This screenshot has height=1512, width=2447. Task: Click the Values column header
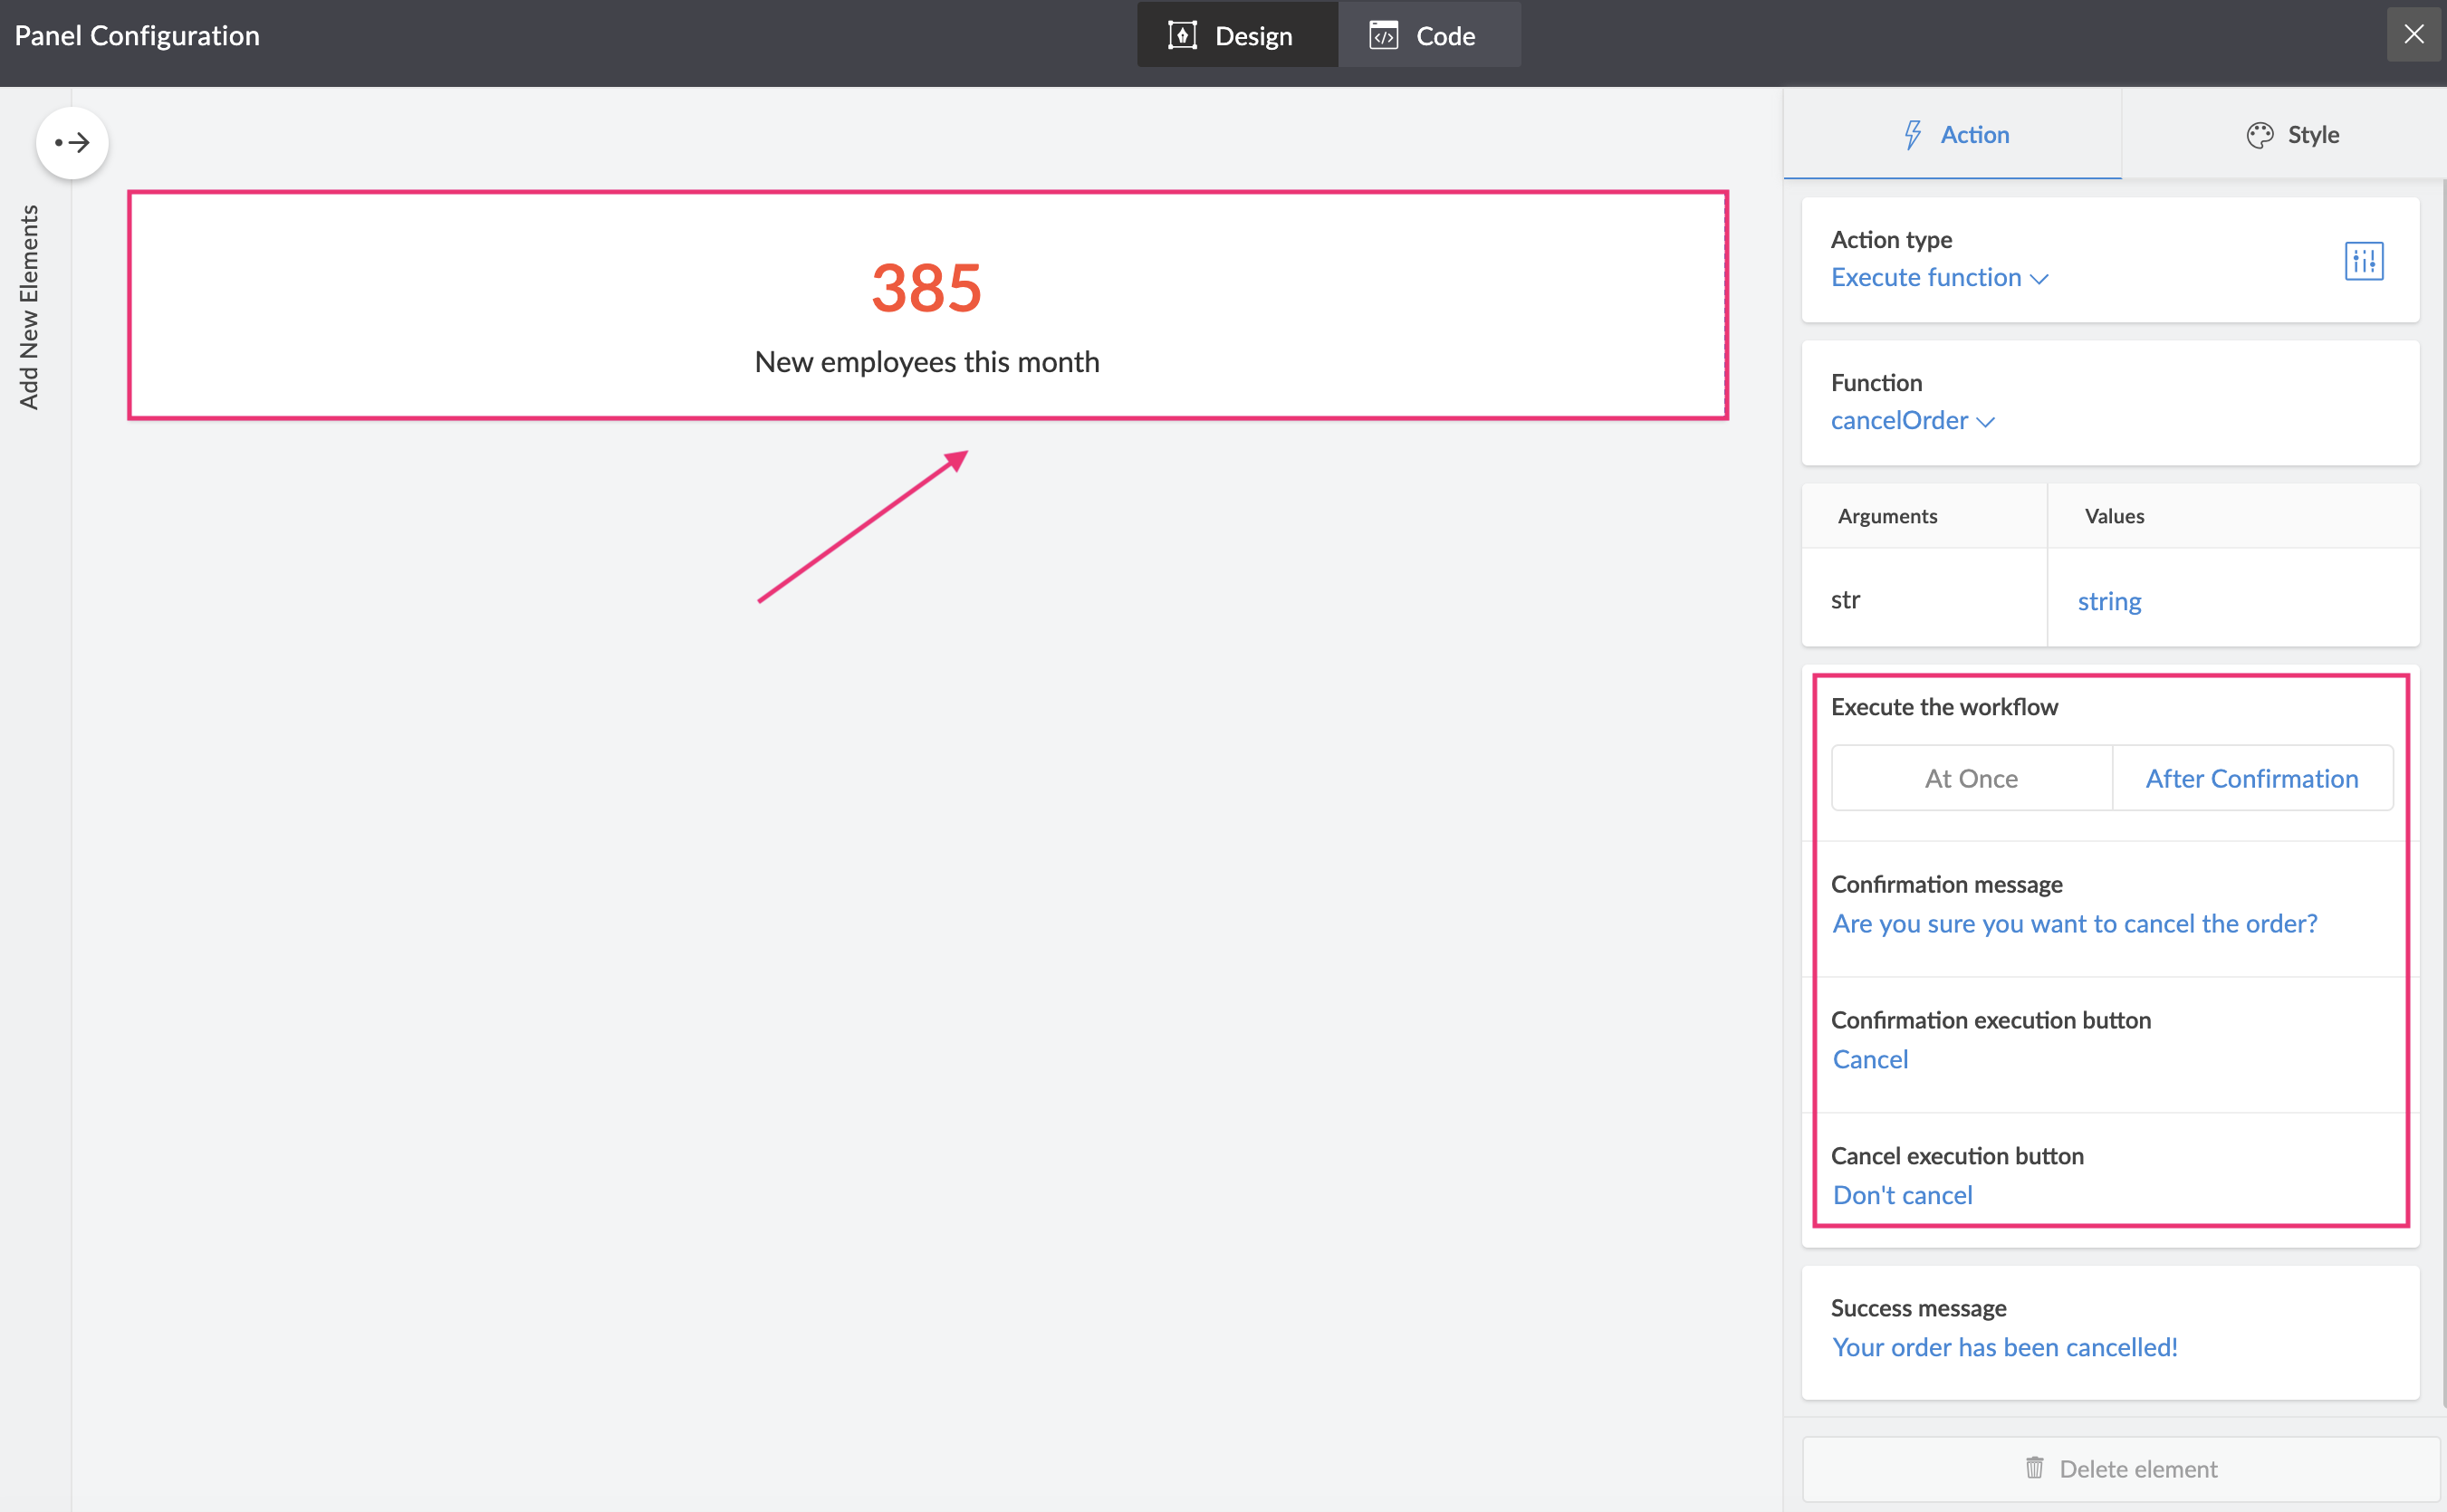(x=2233, y=516)
